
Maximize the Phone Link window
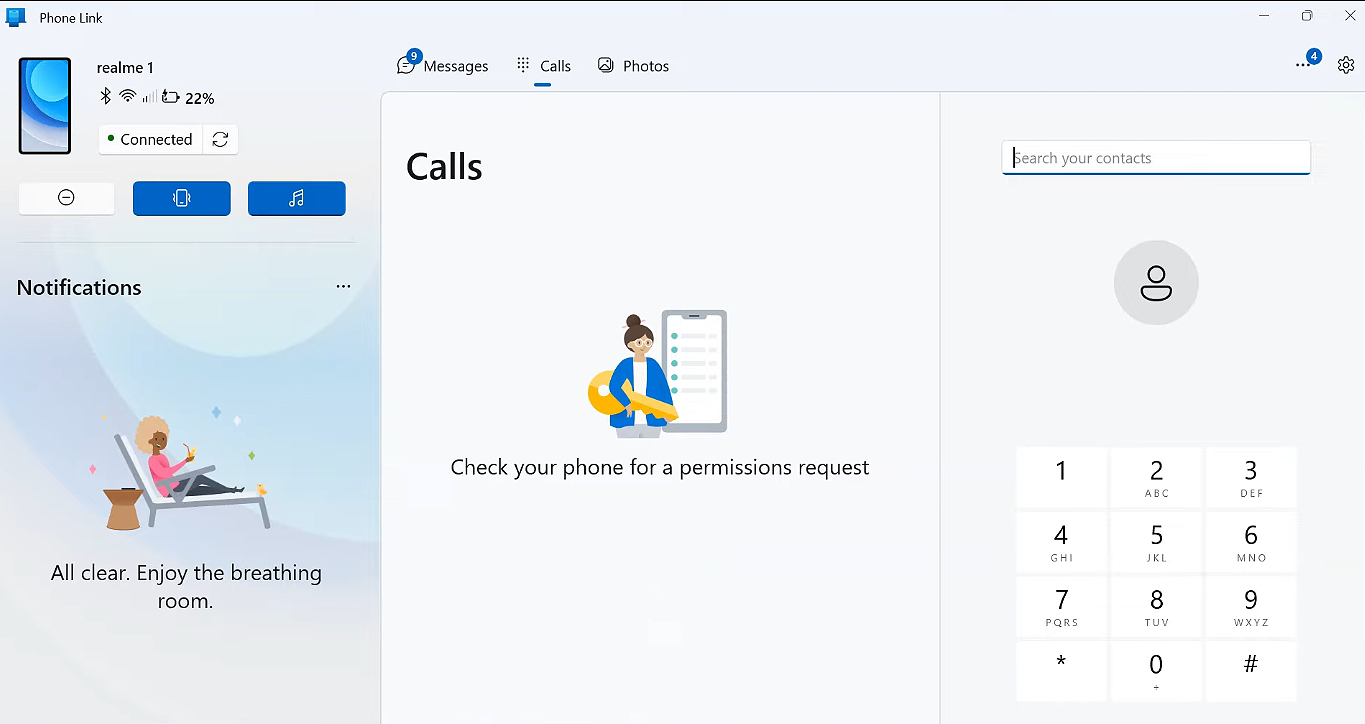pos(1307,16)
